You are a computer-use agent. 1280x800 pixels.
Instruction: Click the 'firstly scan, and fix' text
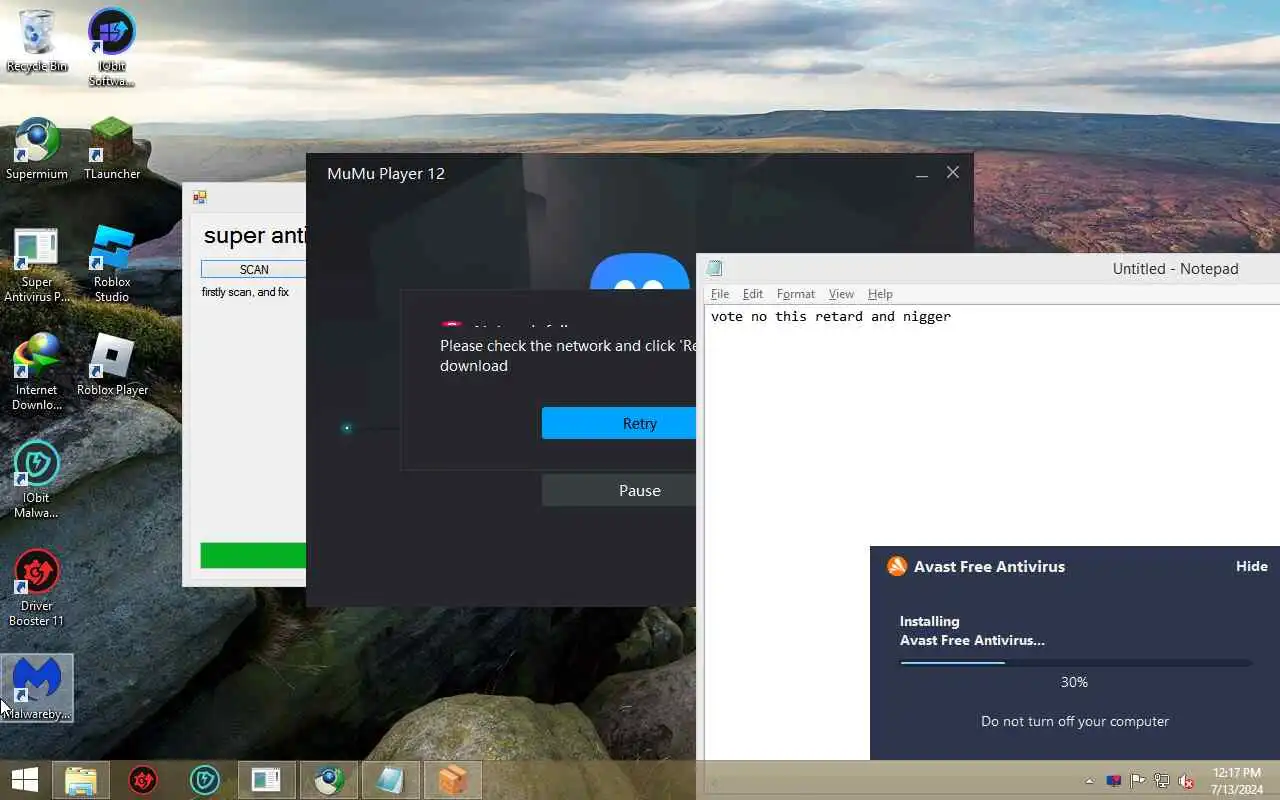(x=245, y=292)
